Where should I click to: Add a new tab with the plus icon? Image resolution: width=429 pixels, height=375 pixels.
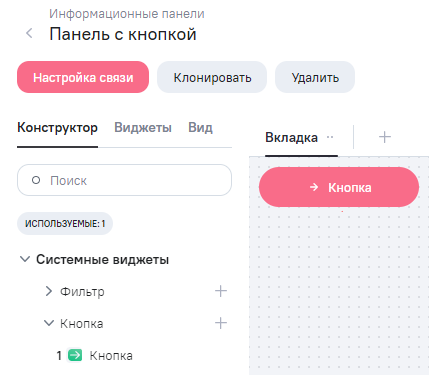(385, 137)
